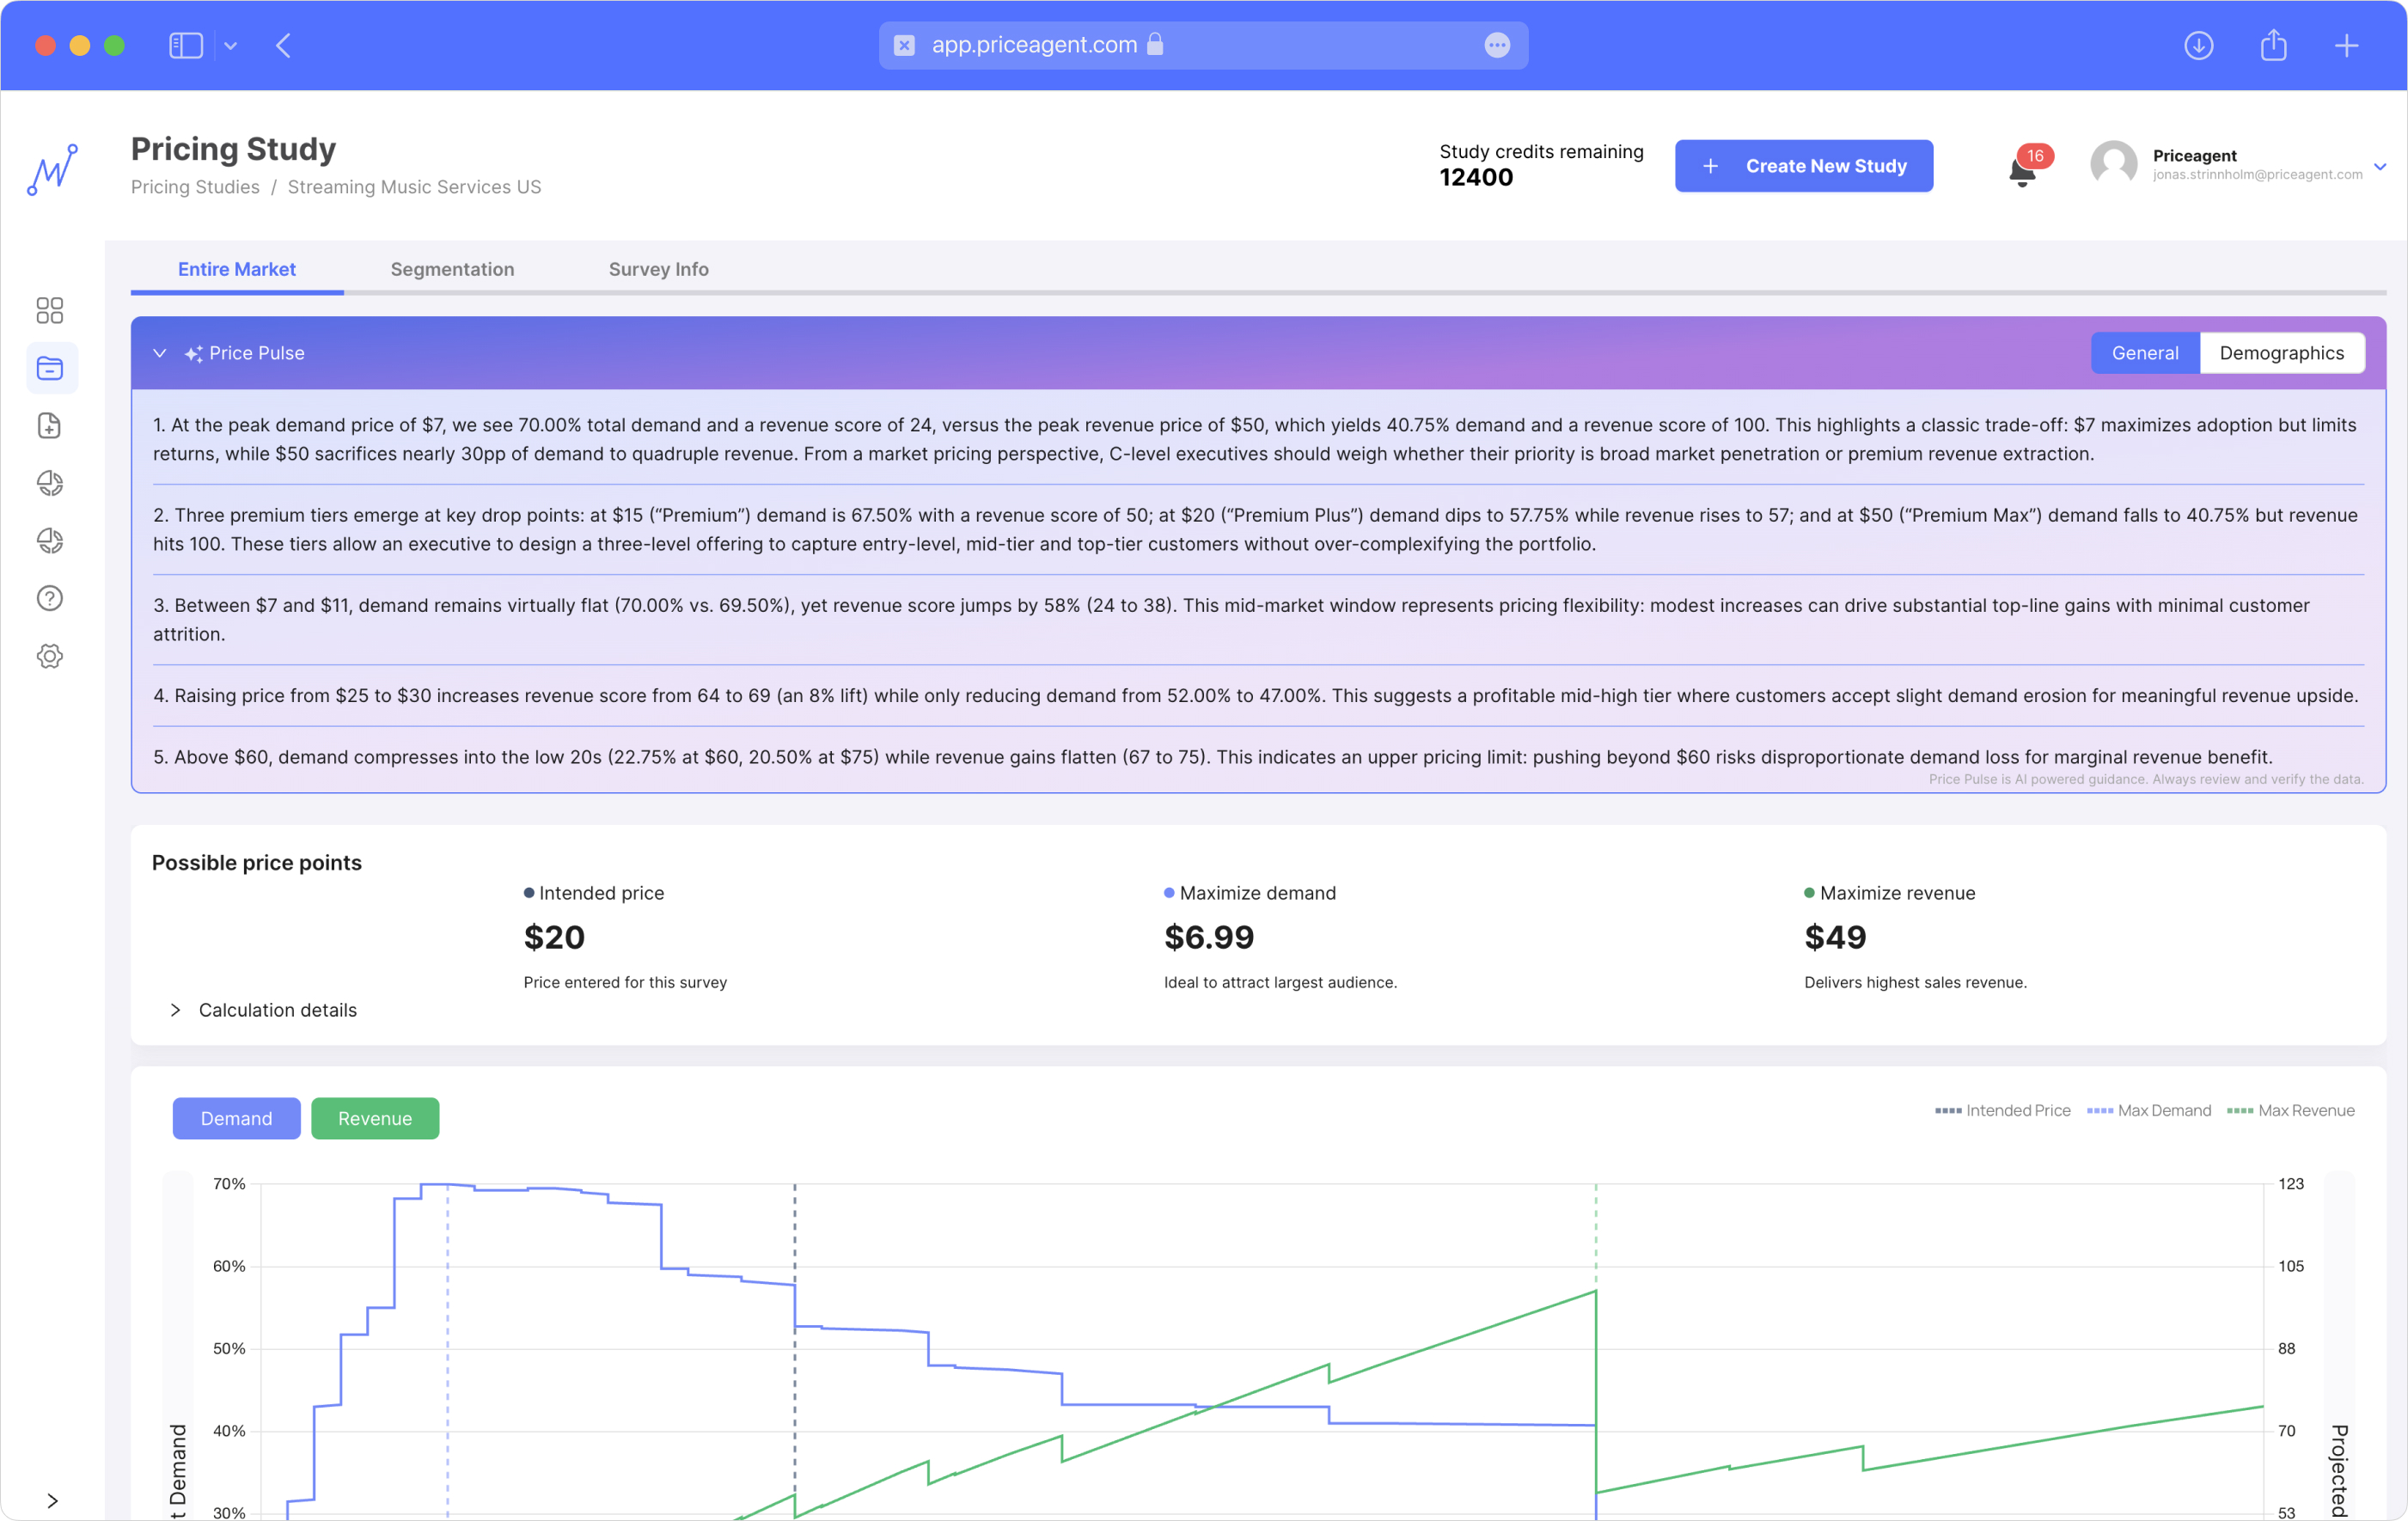Click the new document sidebar icon

[x=50, y=426]
